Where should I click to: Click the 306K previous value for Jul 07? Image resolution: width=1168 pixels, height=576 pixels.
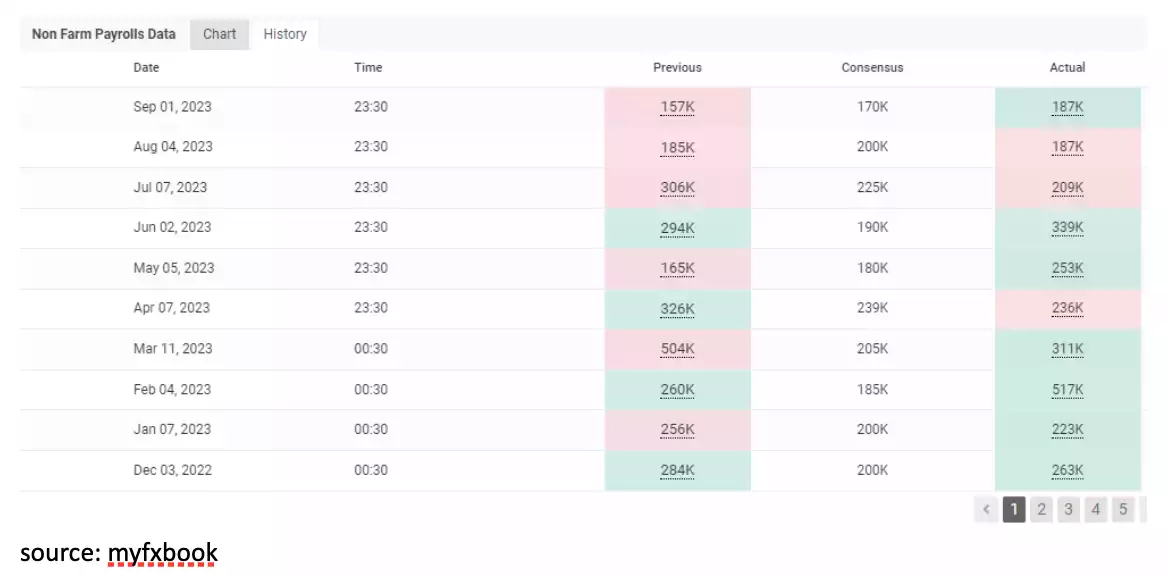click(677, 188)
